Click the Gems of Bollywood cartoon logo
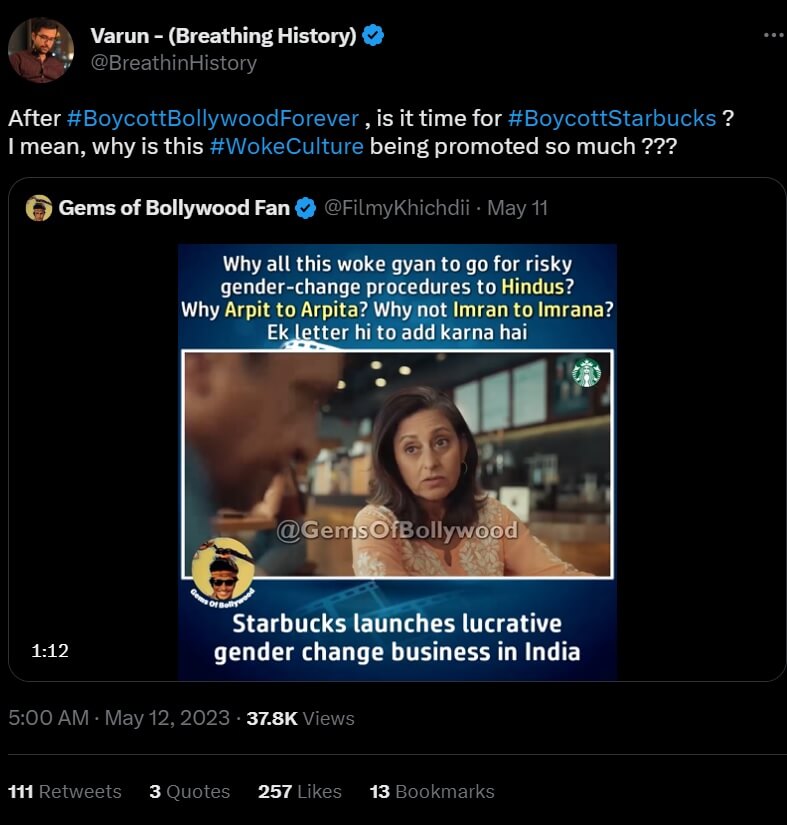The height and width of the screenshot is (825, 787). point(222,570)
